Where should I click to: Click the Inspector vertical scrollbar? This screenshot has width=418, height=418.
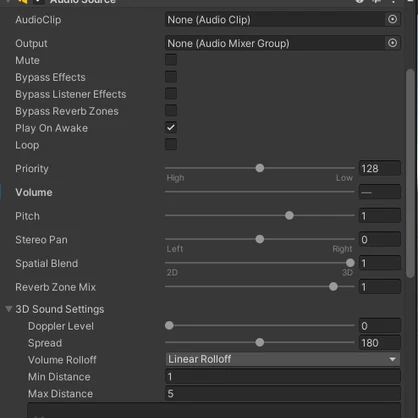410,173
